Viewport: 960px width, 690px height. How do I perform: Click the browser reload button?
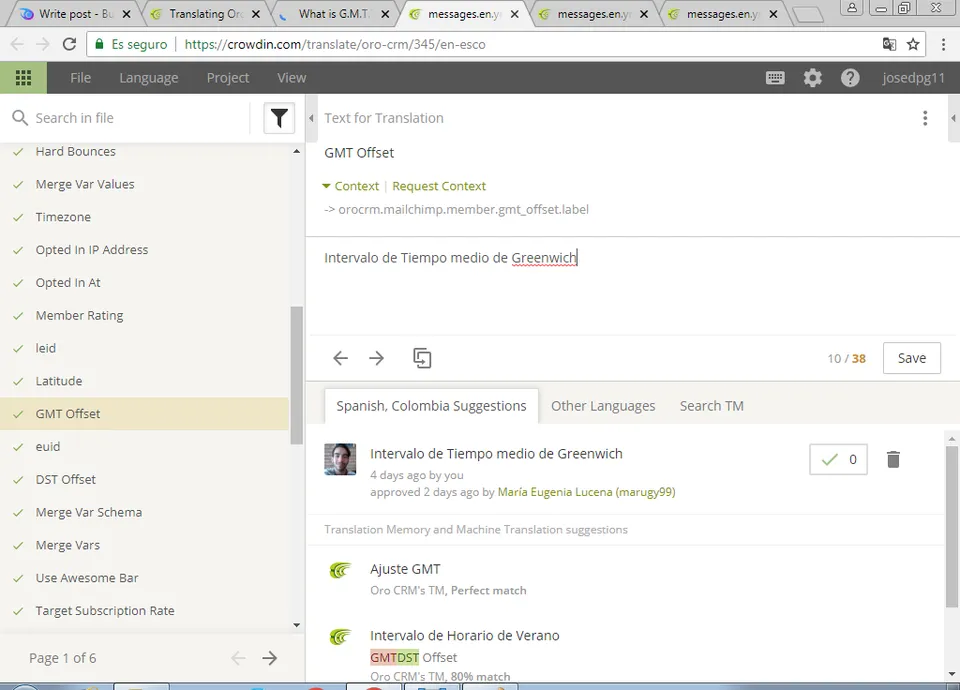pyautogui.click(x=69, y=44)
